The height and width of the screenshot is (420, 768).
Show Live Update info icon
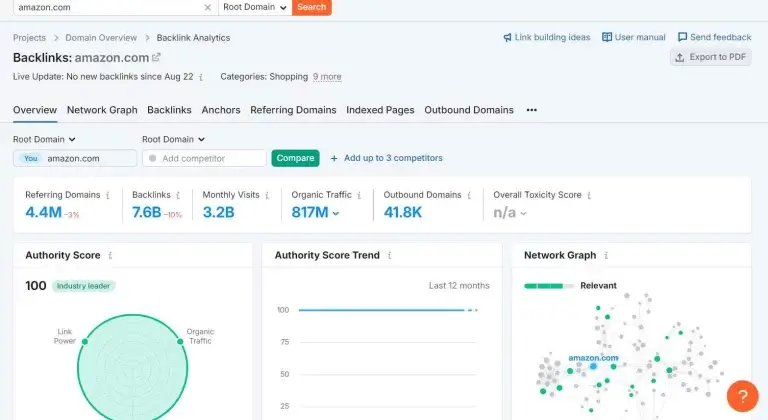click(201, 77)
